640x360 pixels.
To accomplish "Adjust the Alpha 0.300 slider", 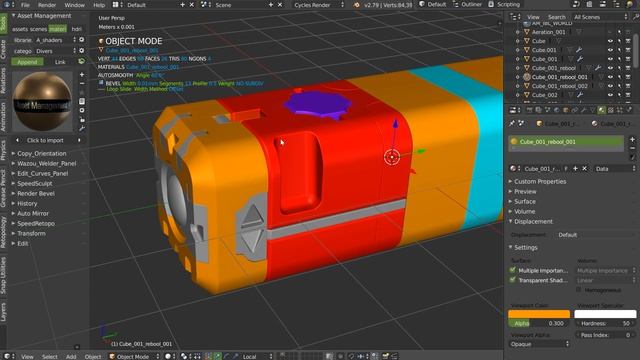I will pyautogui.click(x=539, y=323).
